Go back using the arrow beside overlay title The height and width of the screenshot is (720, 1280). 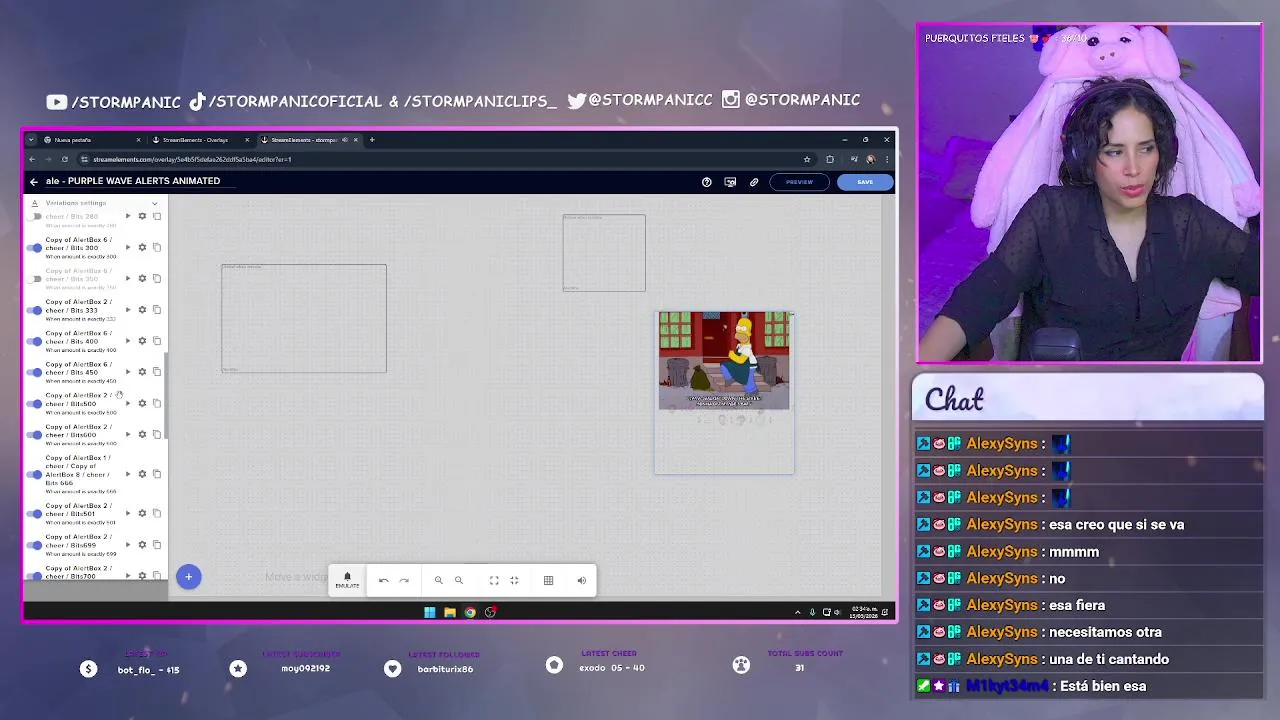(33, 181)
